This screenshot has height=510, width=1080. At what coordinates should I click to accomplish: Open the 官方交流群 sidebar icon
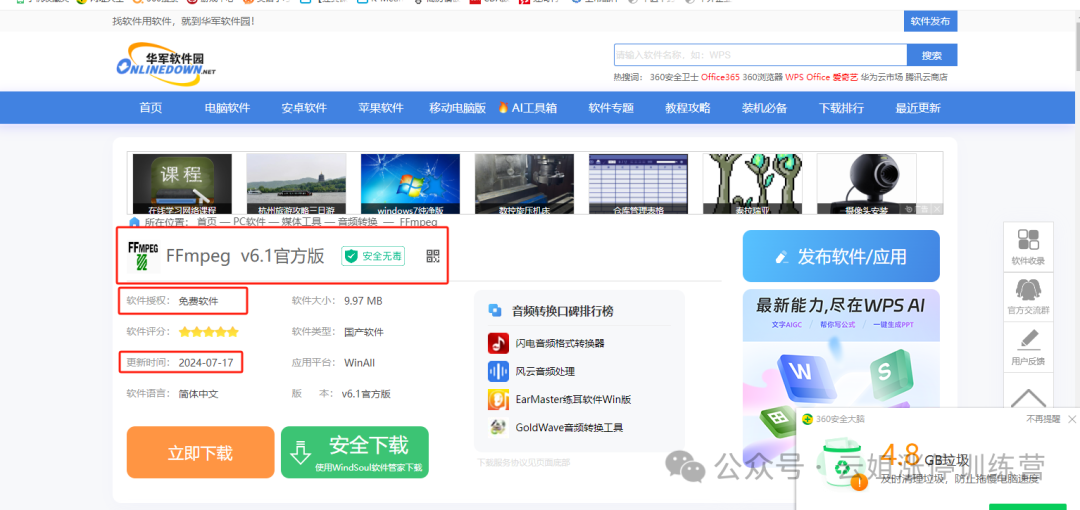pos(1028,297)
